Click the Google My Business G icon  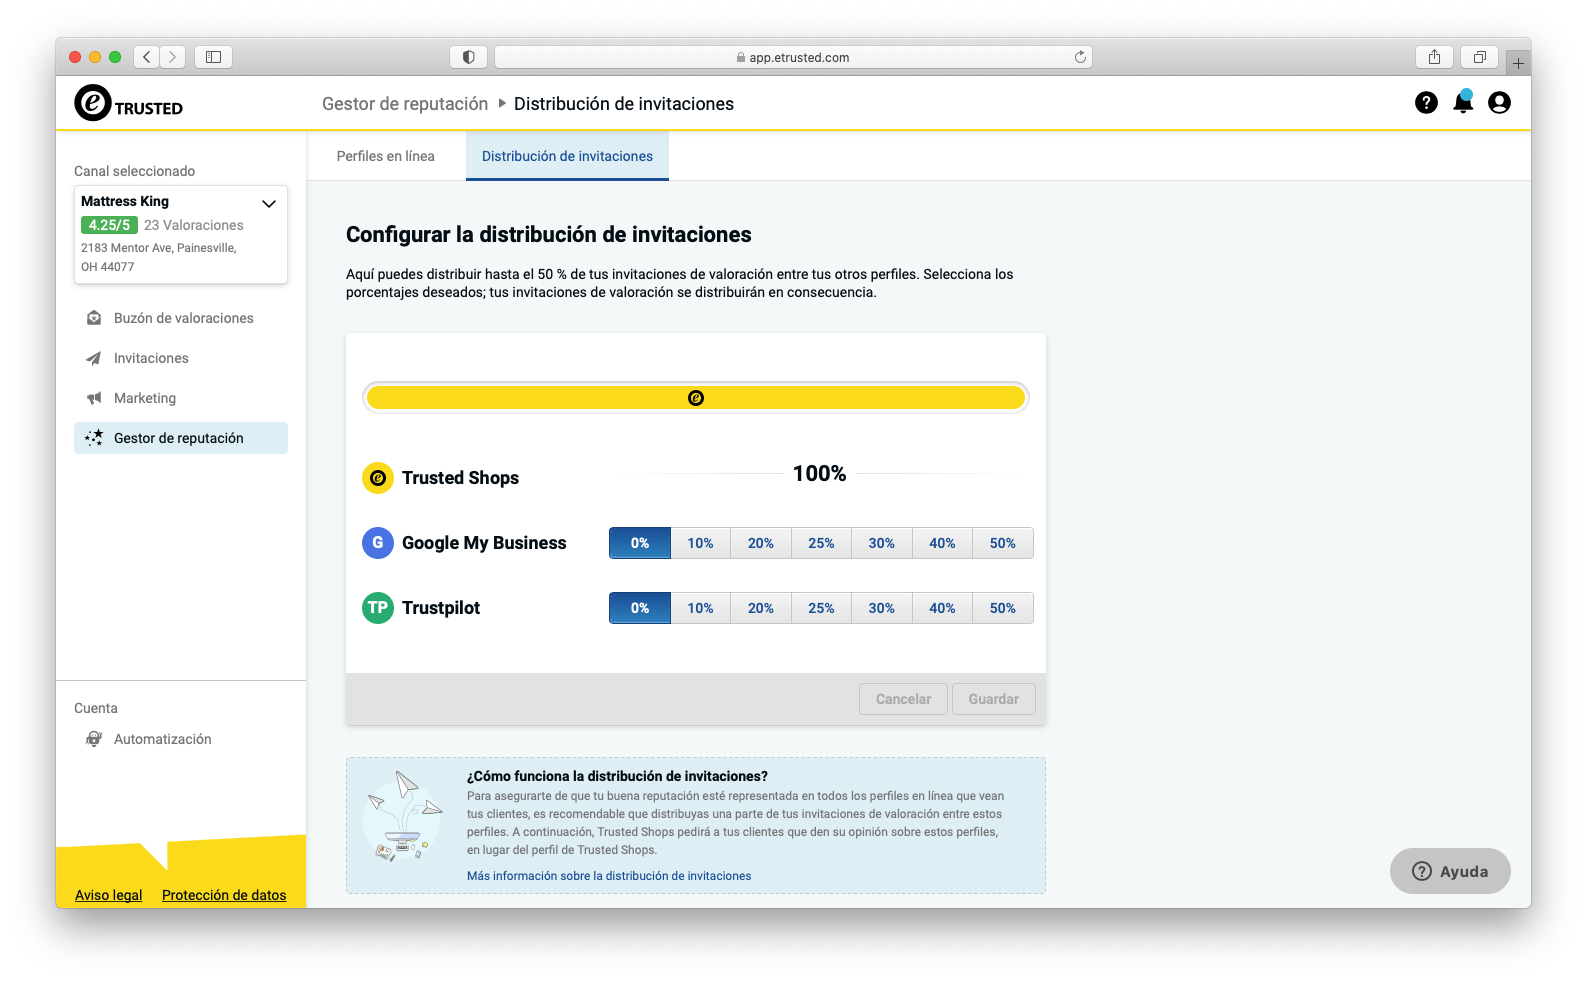coord(378,543)
